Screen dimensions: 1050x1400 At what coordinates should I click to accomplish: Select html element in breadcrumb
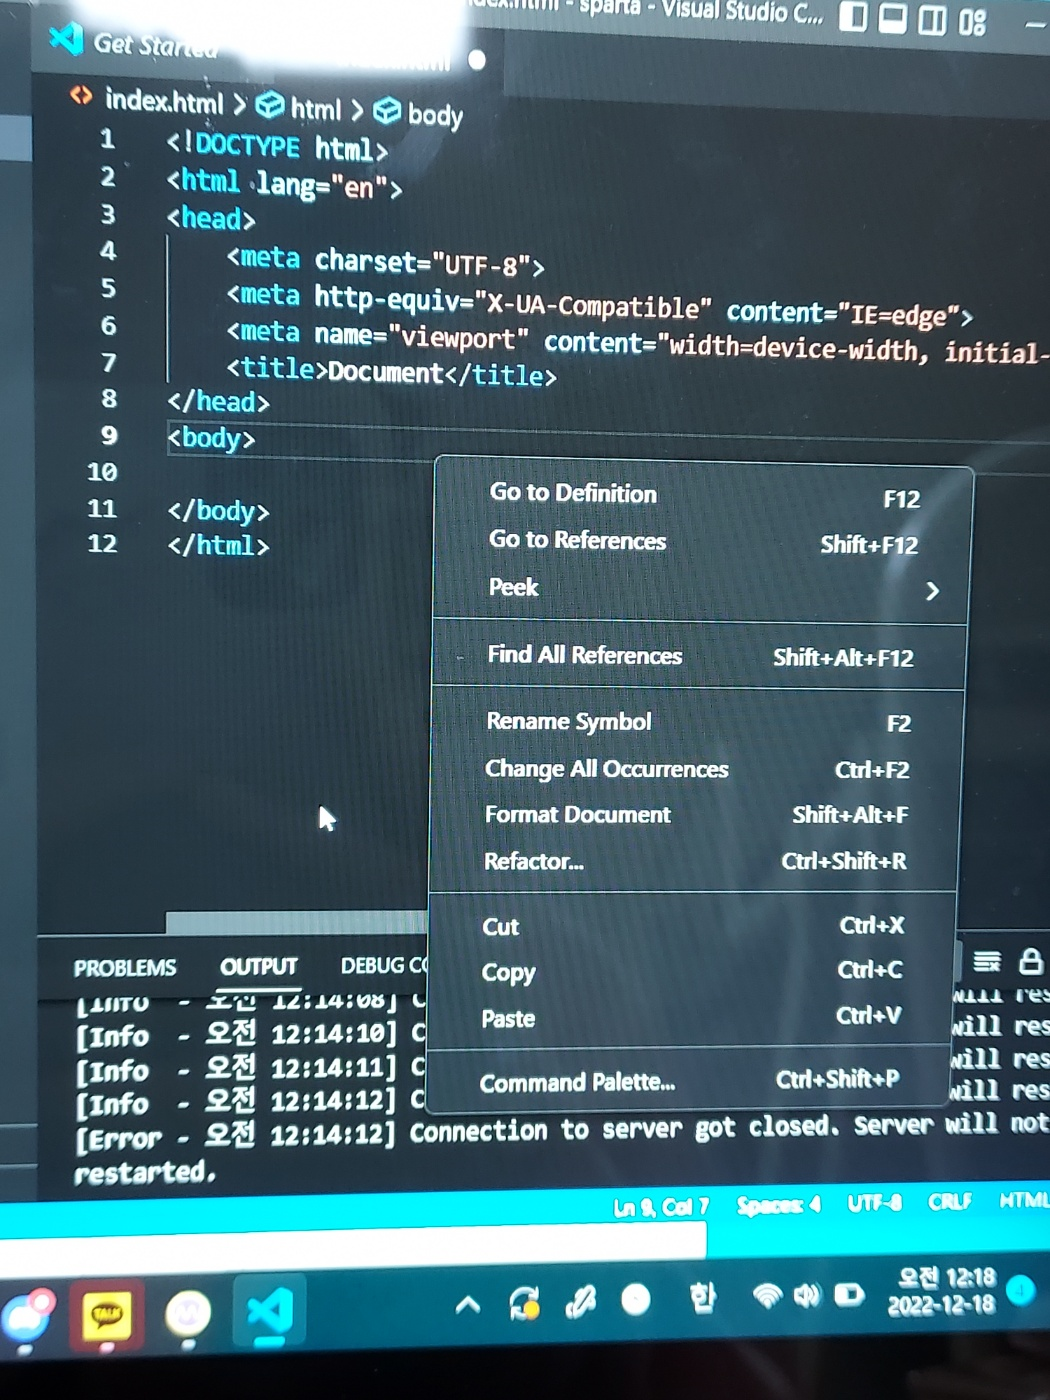tap(316, 108)
